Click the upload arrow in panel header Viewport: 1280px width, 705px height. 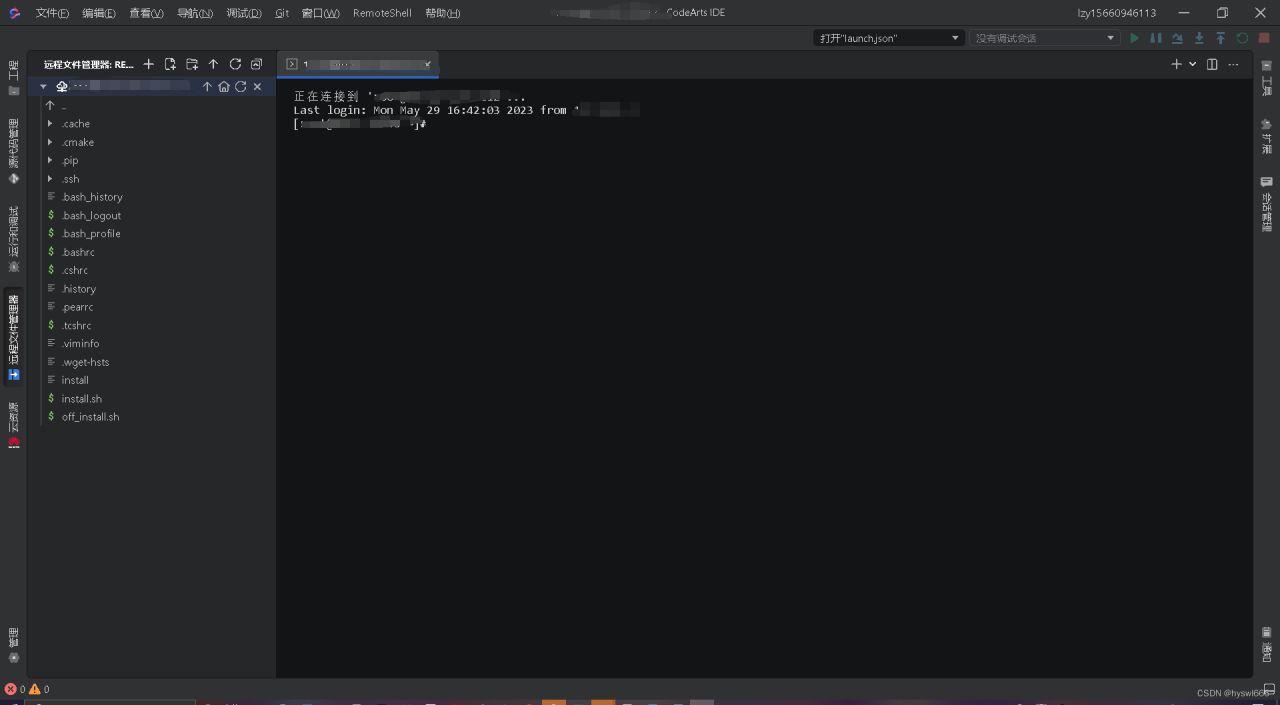coord(213,64)
